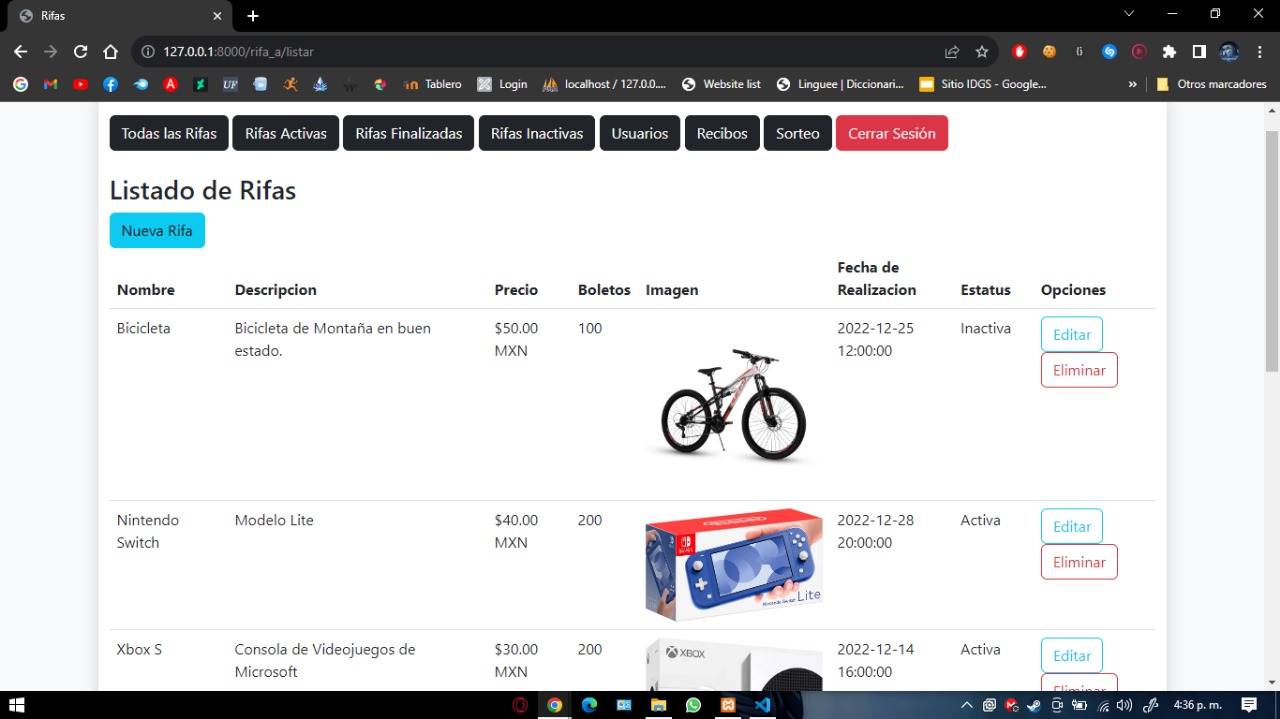Screen dimensions: 1280x719
Task: Toggle the browser side panel icon
Action: pos(1199,52)
